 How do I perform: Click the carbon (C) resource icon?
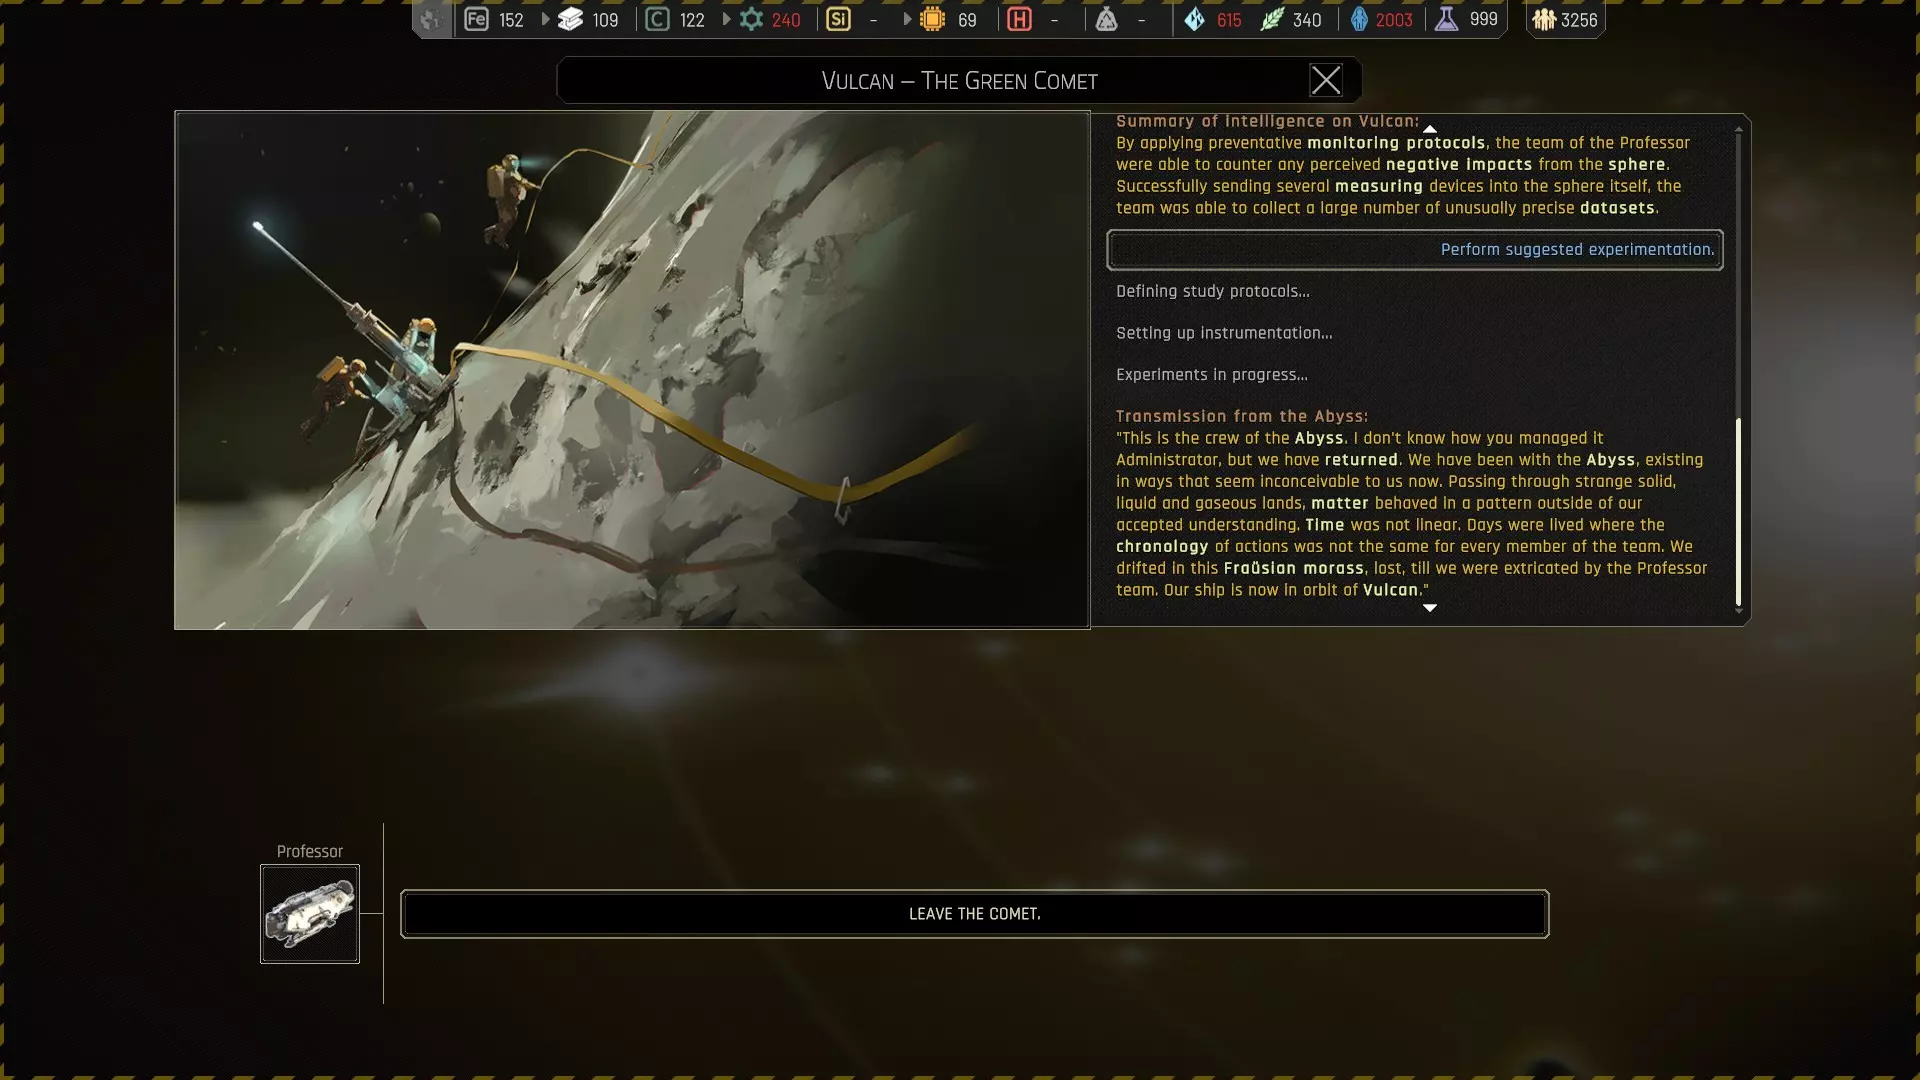657,19
